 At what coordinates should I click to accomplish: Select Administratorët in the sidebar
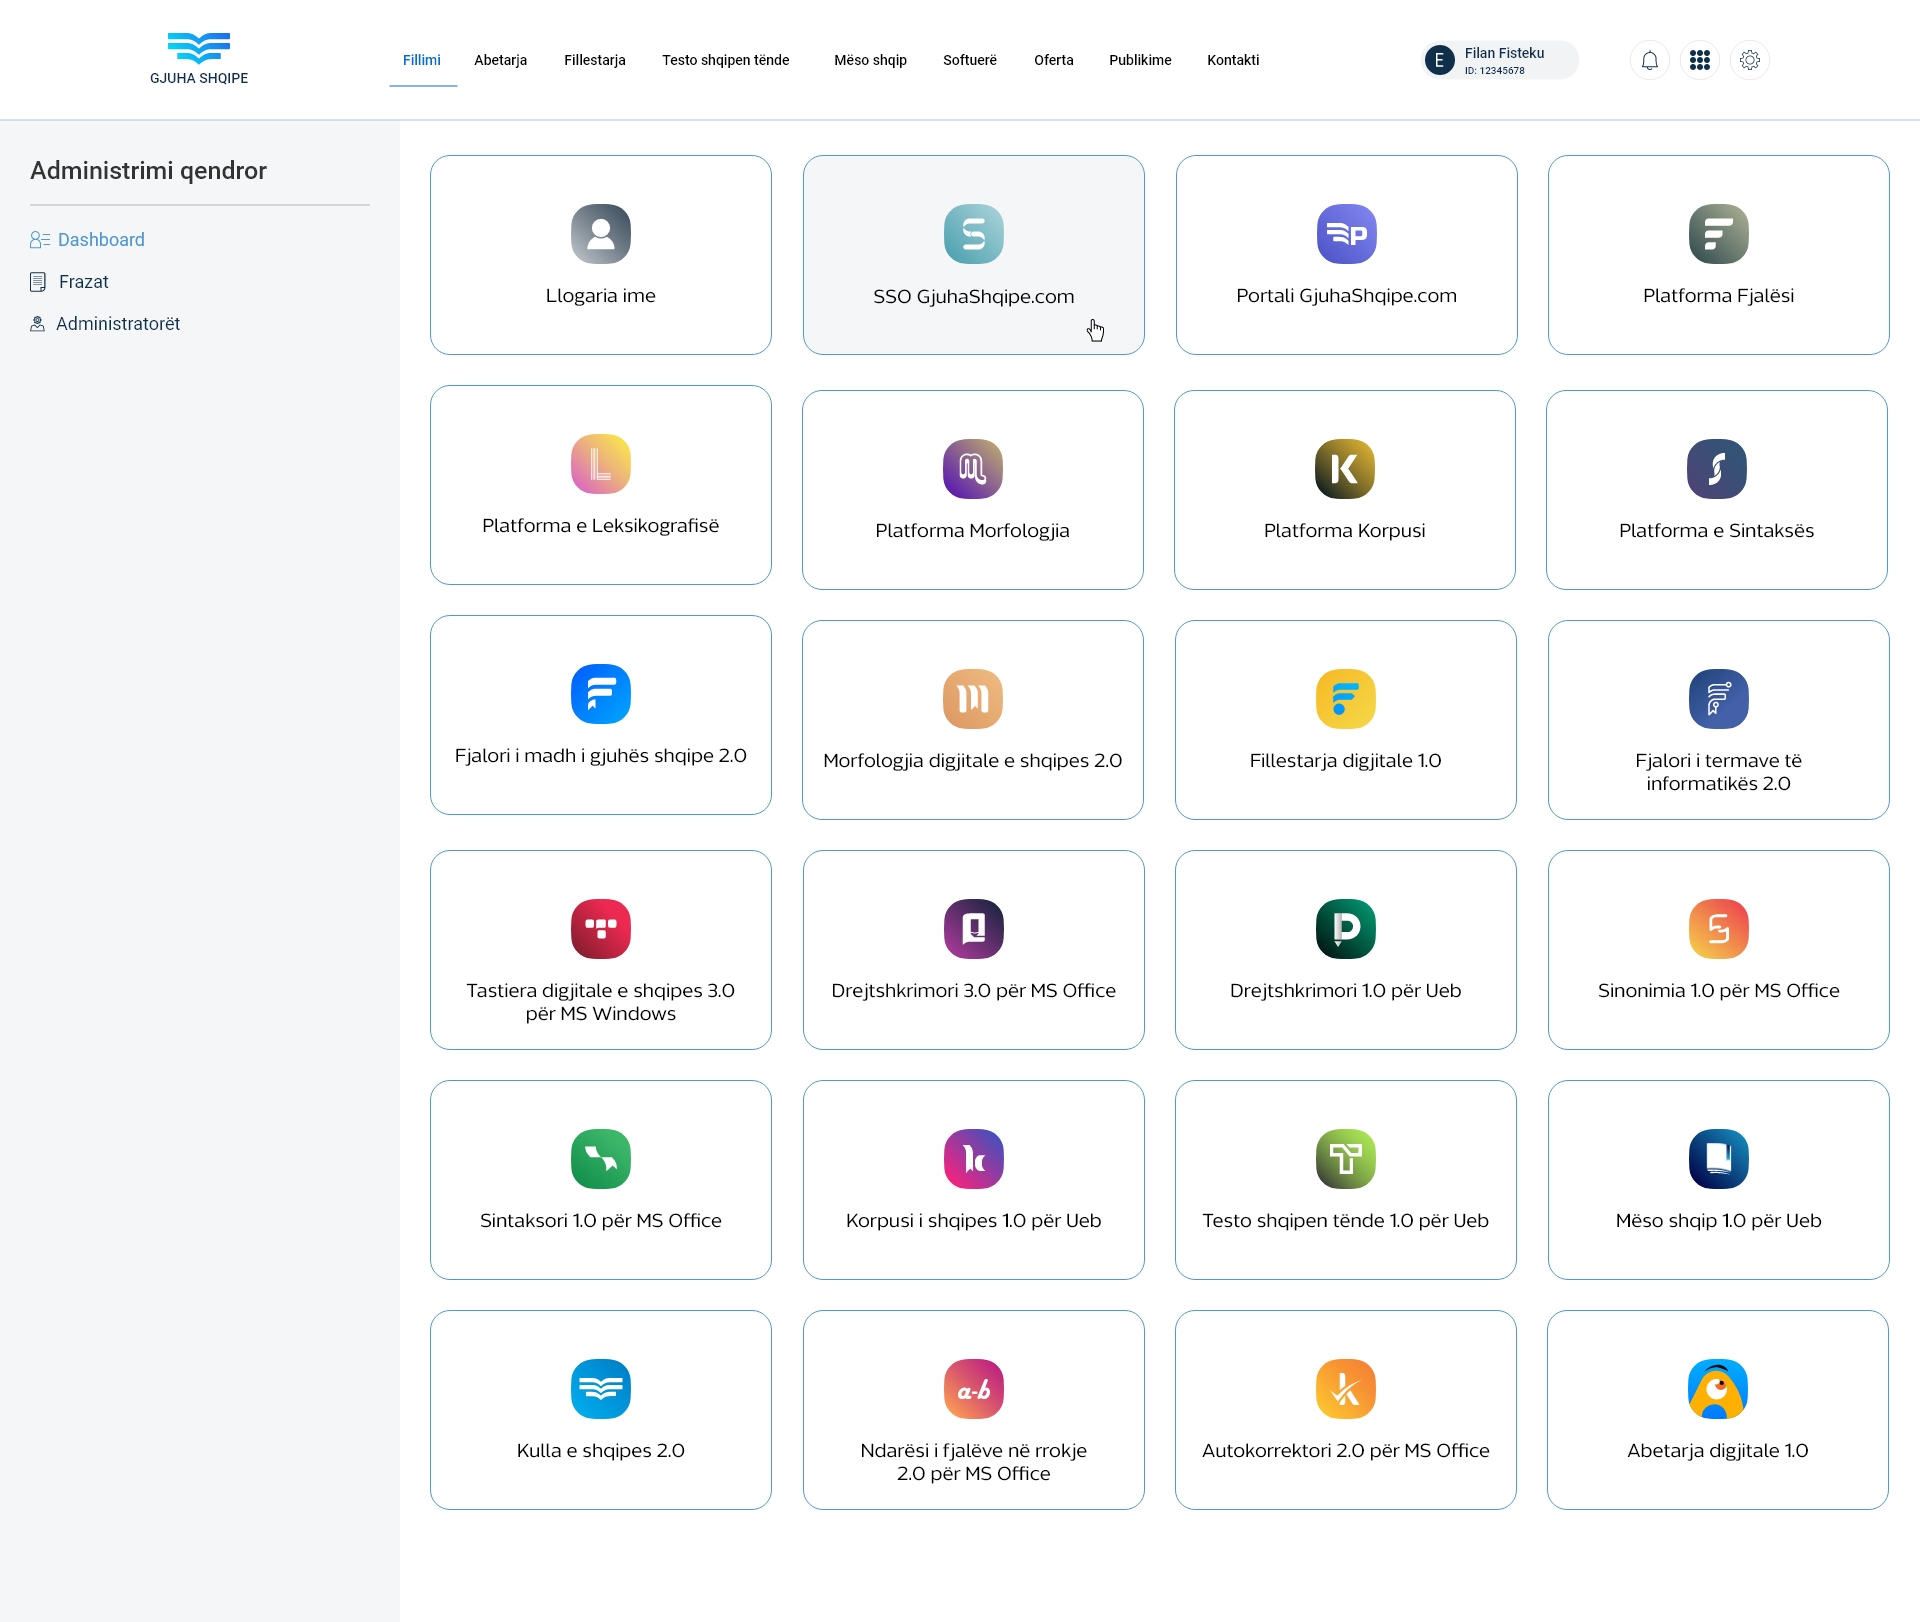click(x=117, y=324)
